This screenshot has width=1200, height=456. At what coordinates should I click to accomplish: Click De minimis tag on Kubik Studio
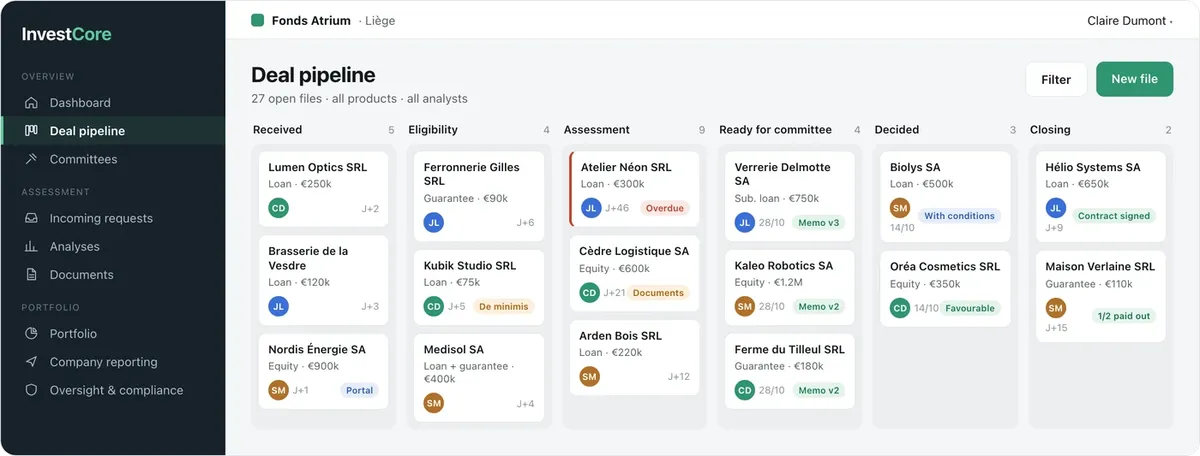click(x=503, y=307)
